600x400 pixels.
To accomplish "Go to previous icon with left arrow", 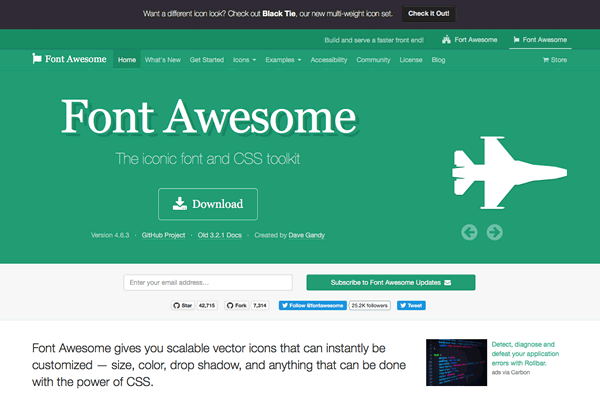I will pos(469,232).
